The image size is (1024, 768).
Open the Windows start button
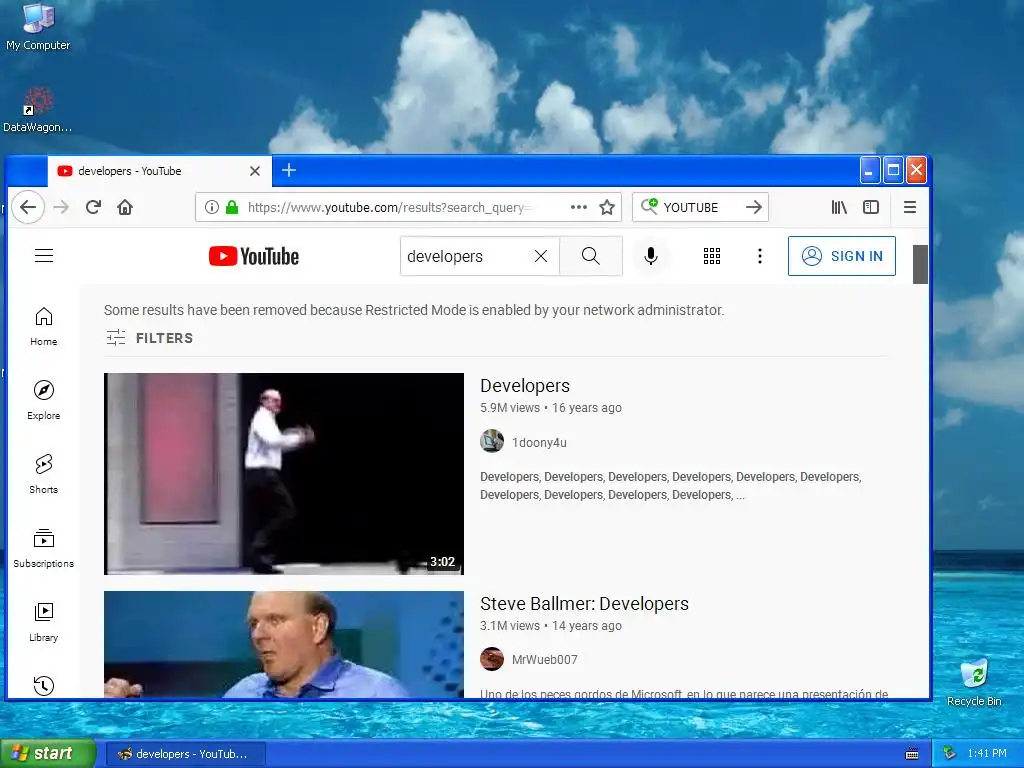point(48,754)
